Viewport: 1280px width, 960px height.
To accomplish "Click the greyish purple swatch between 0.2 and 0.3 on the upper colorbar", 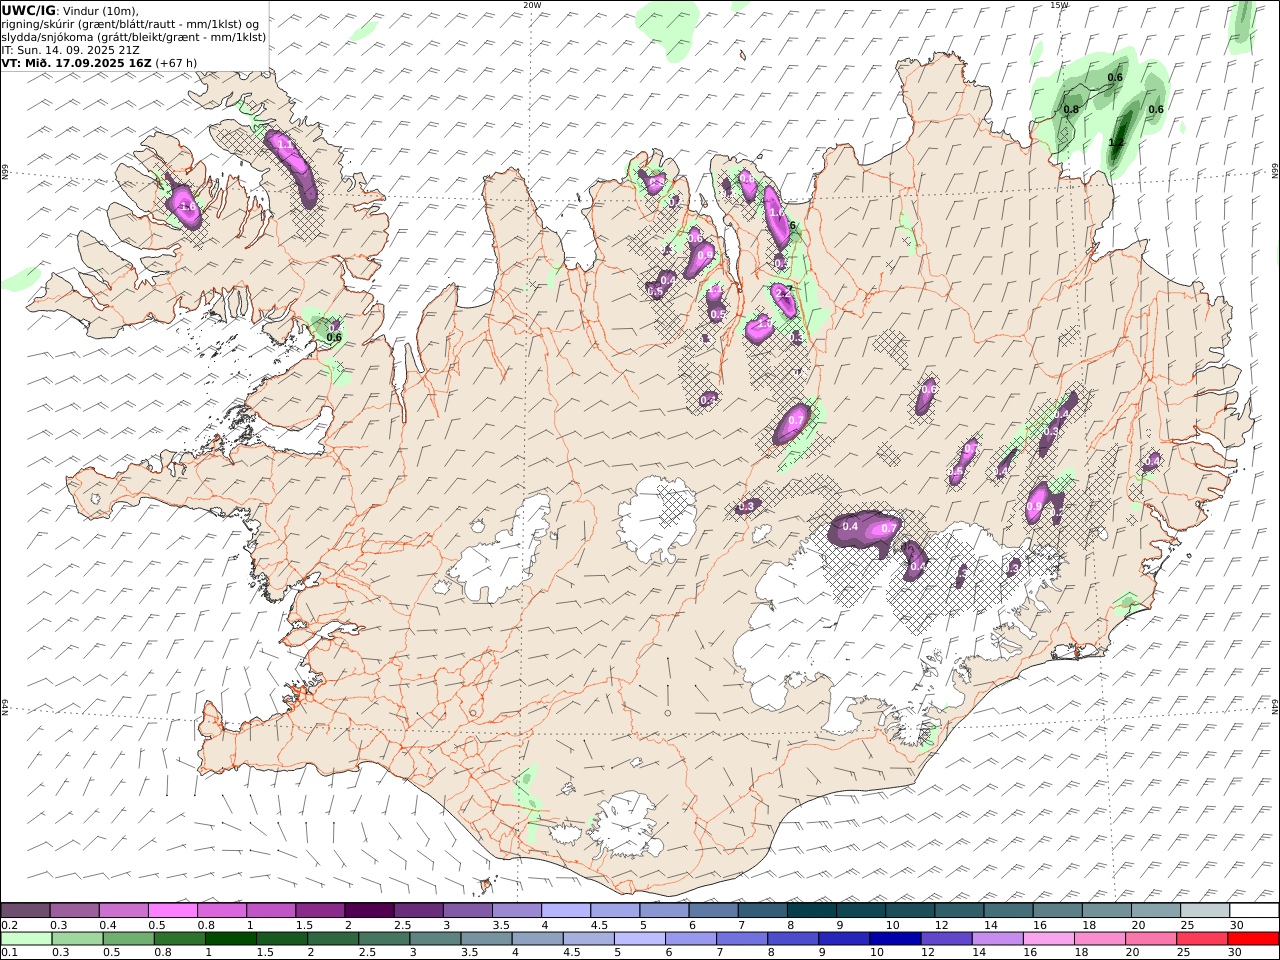I will (x=26, y=911).
